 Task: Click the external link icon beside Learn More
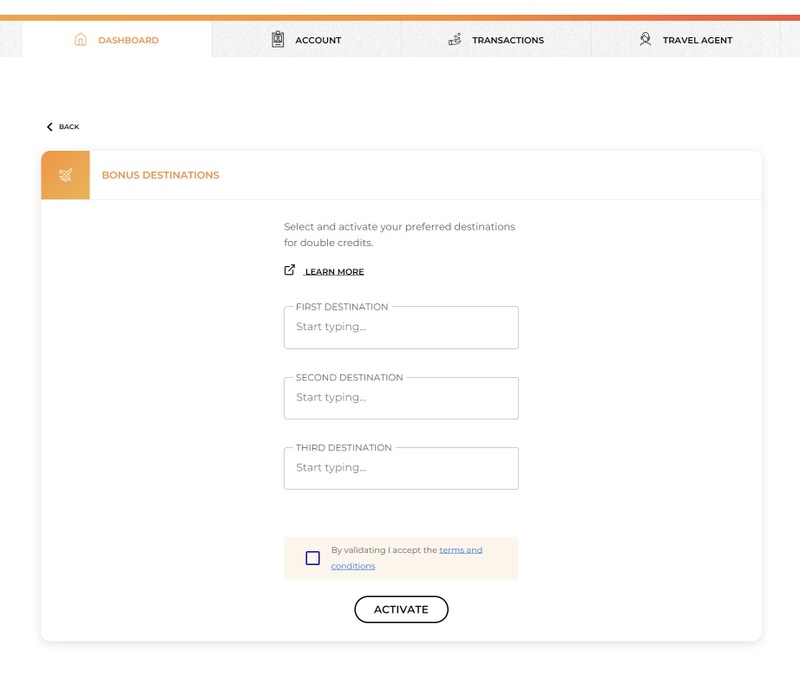(289, 270)
